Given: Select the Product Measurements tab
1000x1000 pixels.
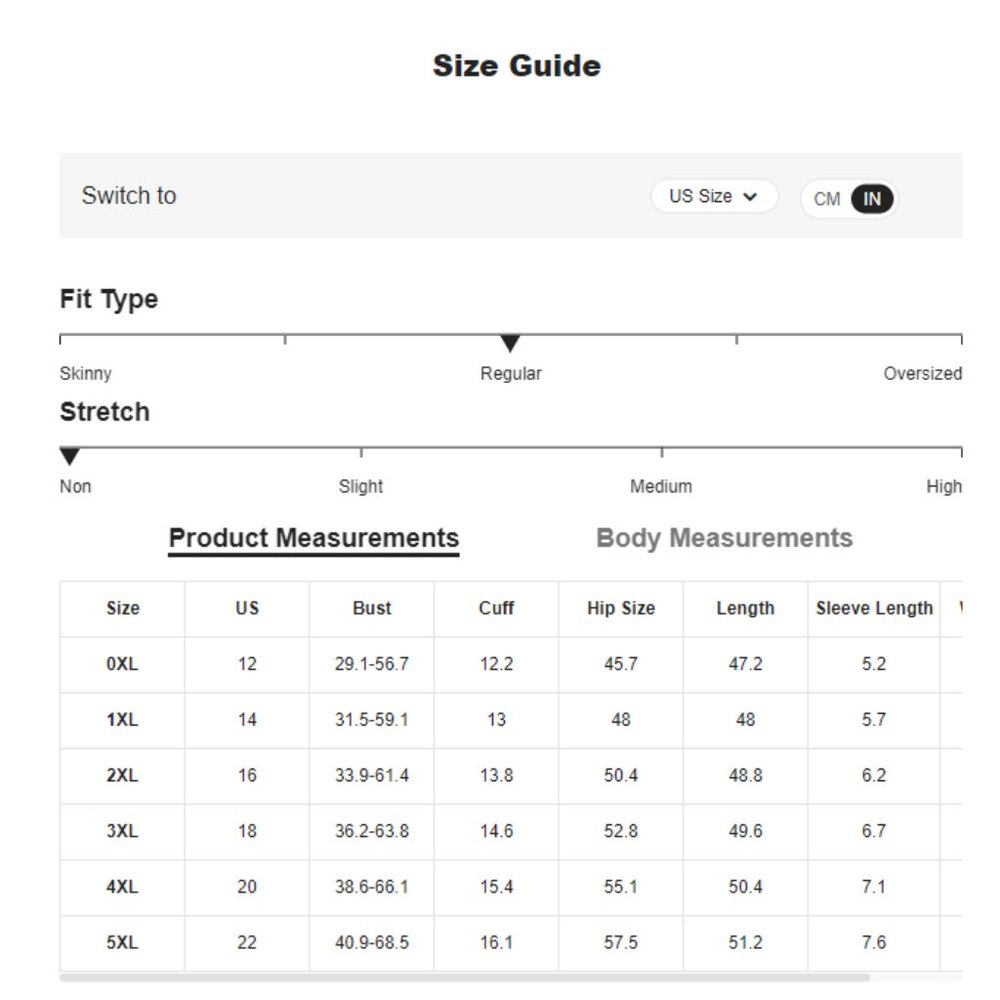Looking at the screenshot, I should point(314,538).
